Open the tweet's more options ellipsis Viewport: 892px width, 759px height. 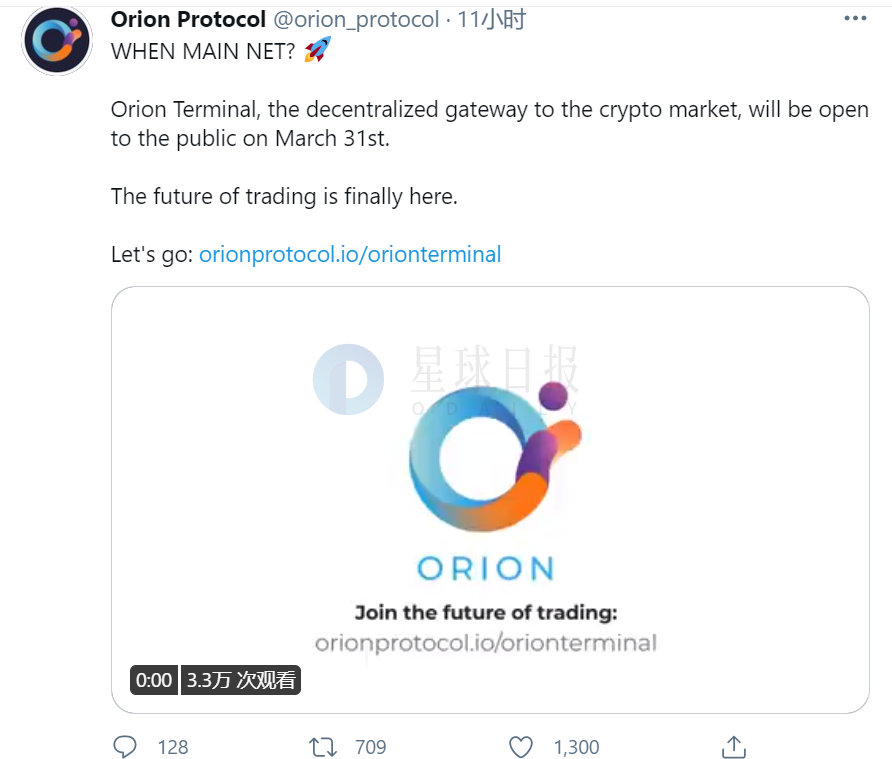[x=855, y=19]
